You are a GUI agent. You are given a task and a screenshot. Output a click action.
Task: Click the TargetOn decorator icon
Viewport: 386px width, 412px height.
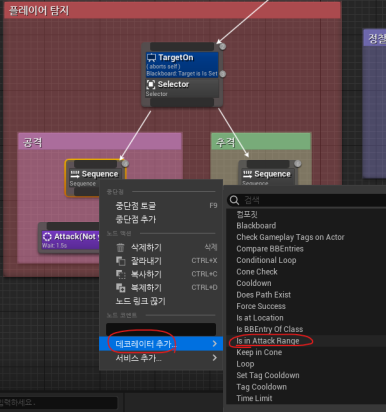(x=151, y=58)
